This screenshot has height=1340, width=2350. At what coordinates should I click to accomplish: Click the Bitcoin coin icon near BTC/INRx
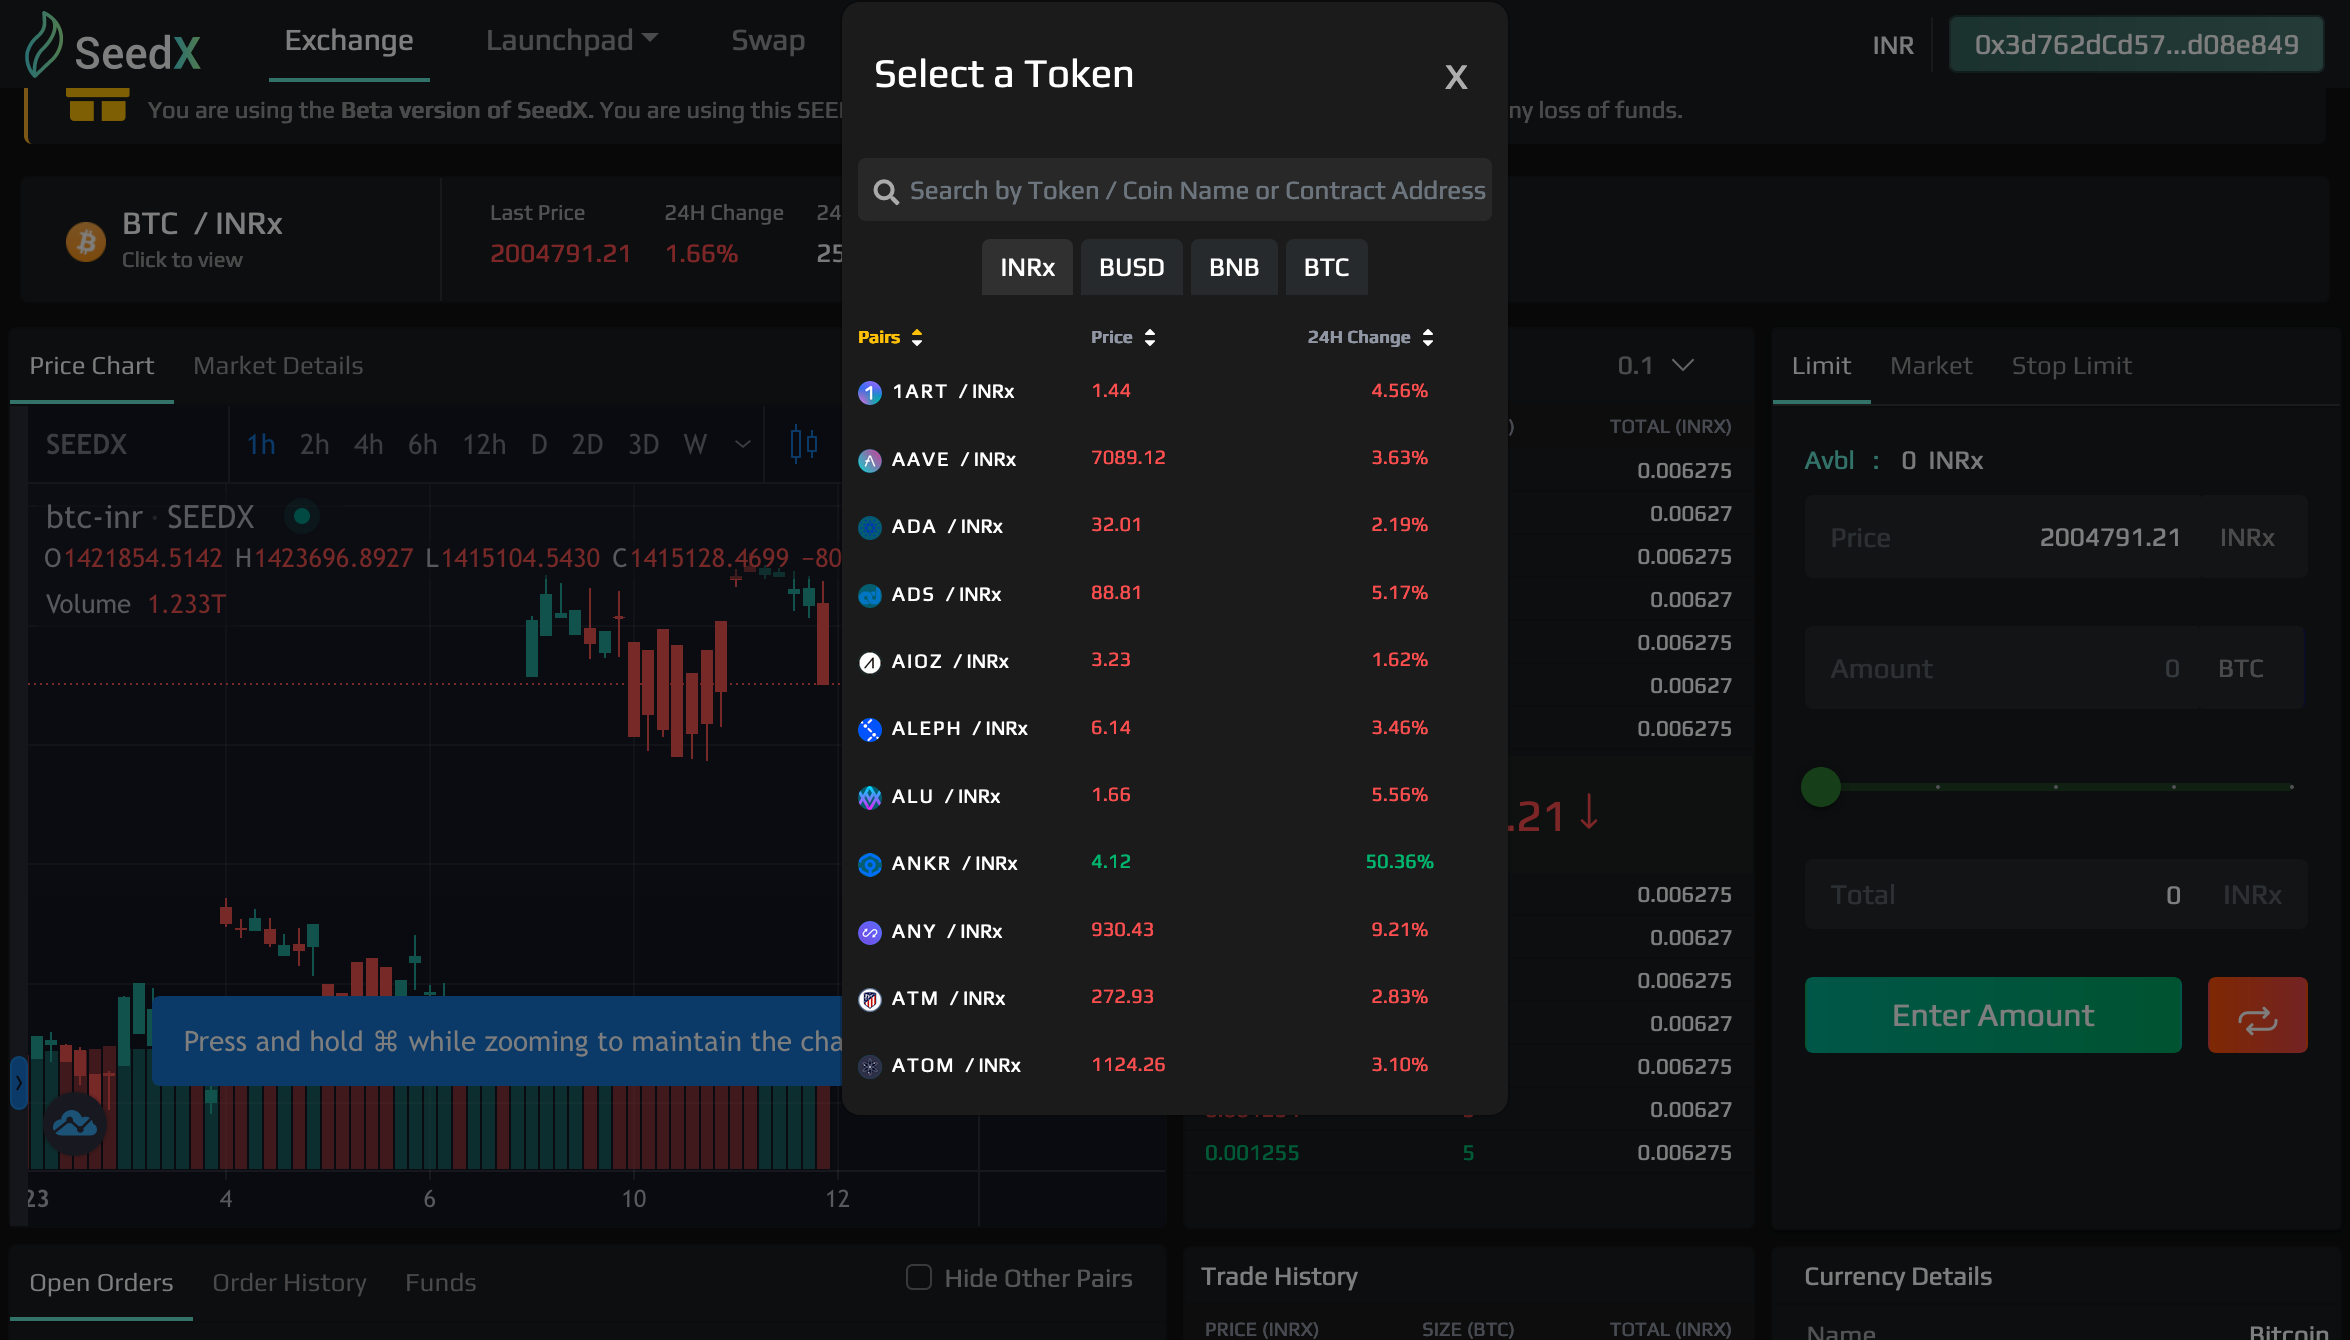(86, 241)
